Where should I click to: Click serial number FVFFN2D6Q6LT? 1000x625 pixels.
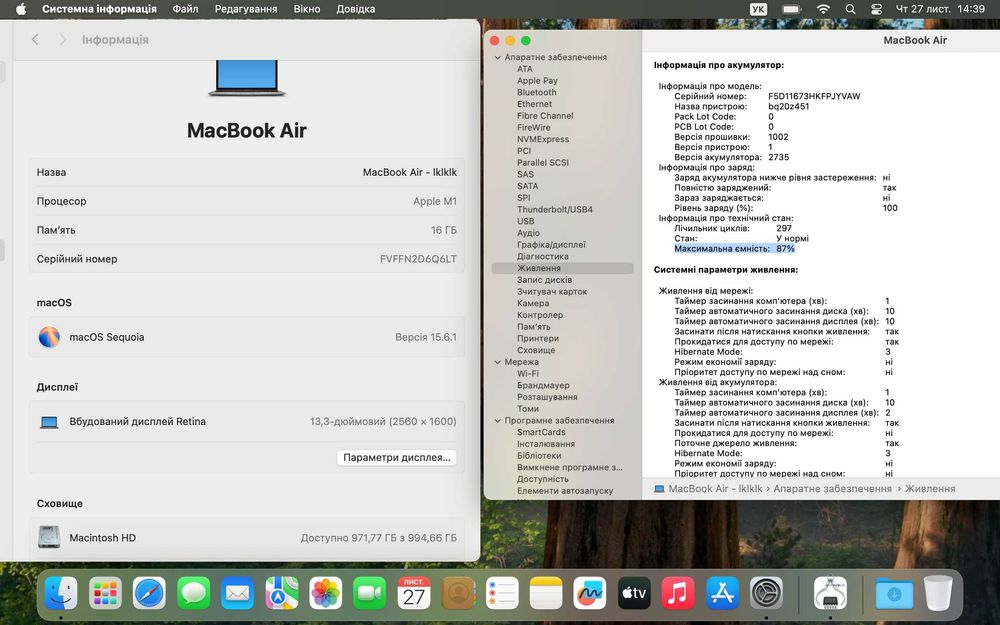pyautogui.click(x=418, y=259)
